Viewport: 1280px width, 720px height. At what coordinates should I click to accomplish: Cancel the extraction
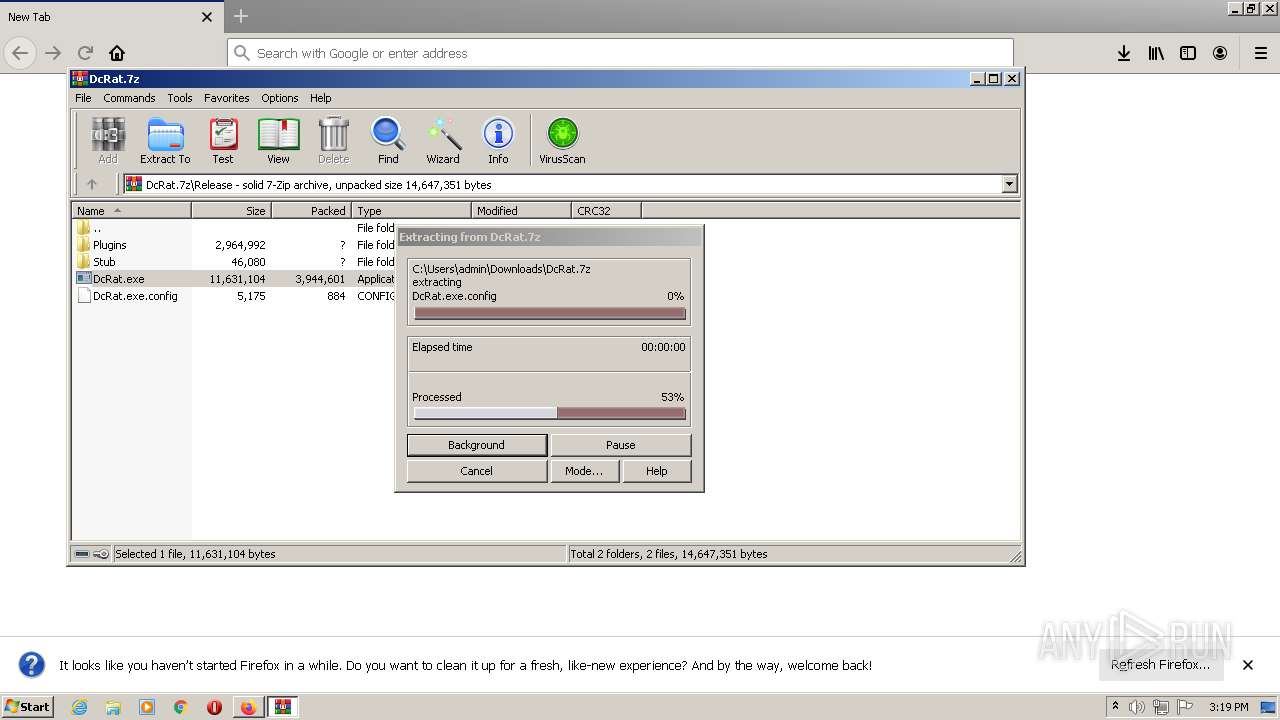pyautogui.click(x=476, y=471)
